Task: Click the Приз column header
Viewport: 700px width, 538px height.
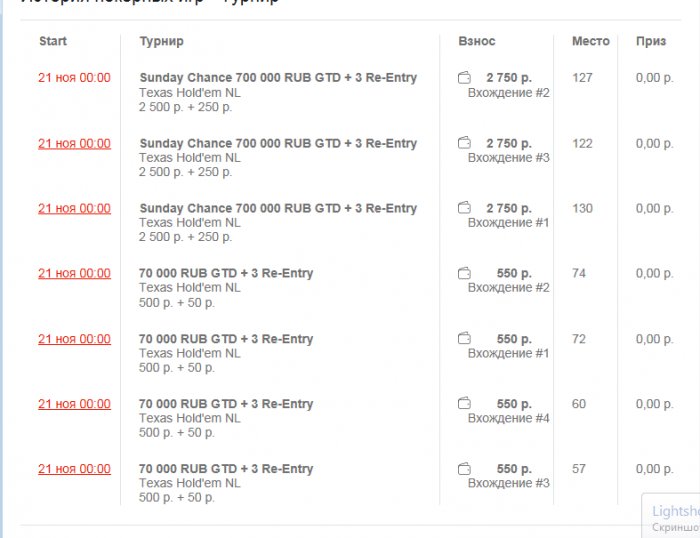Action: [x=650, y=41]
